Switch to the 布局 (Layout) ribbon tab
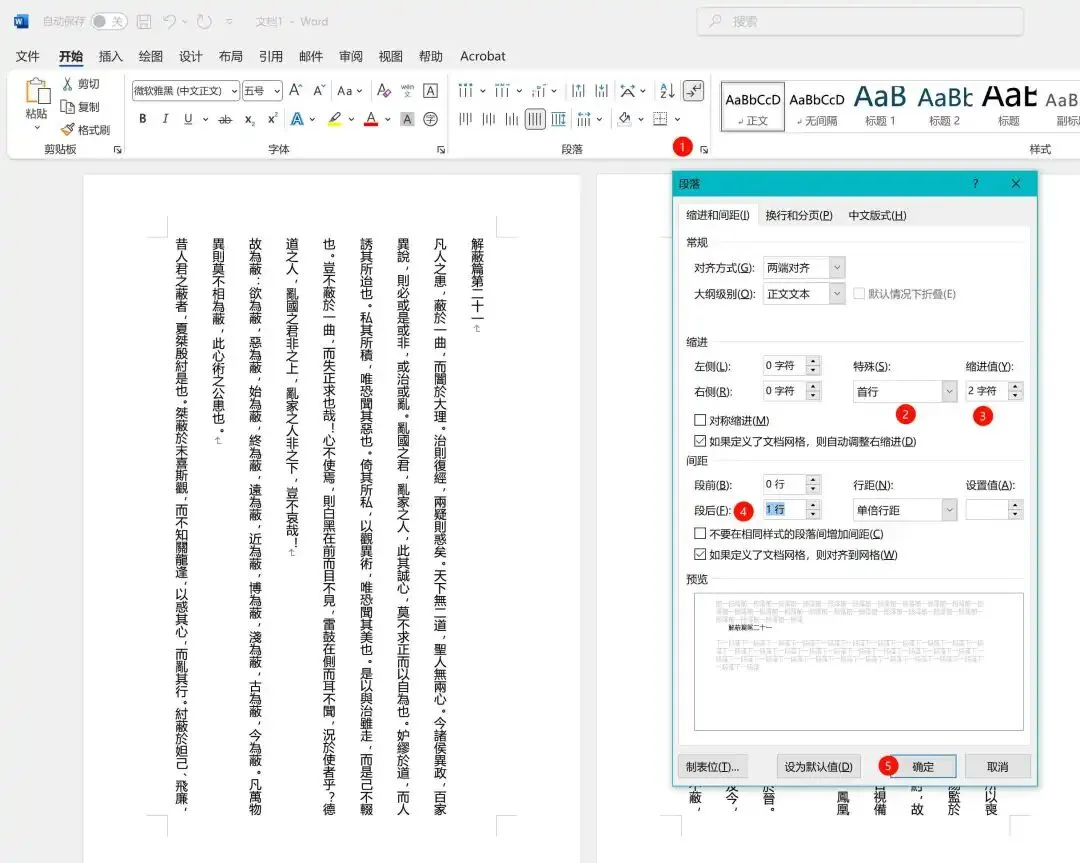Viewport: 1080px width, 863px height. (x=230, y=56)
